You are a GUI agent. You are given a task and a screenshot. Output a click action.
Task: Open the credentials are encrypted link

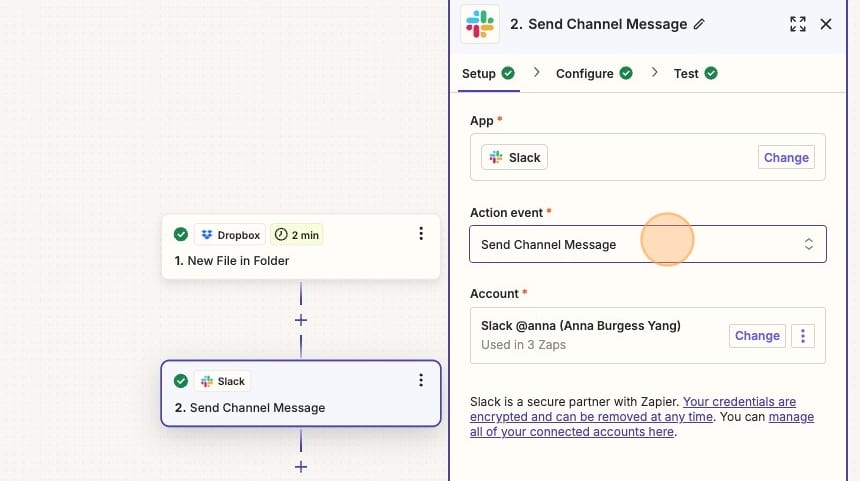click(633, 409)
